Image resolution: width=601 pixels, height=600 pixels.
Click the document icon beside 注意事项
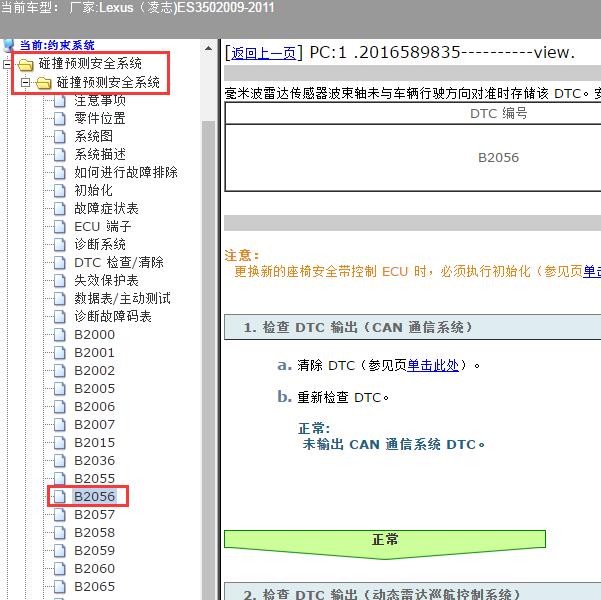[59, 100]
